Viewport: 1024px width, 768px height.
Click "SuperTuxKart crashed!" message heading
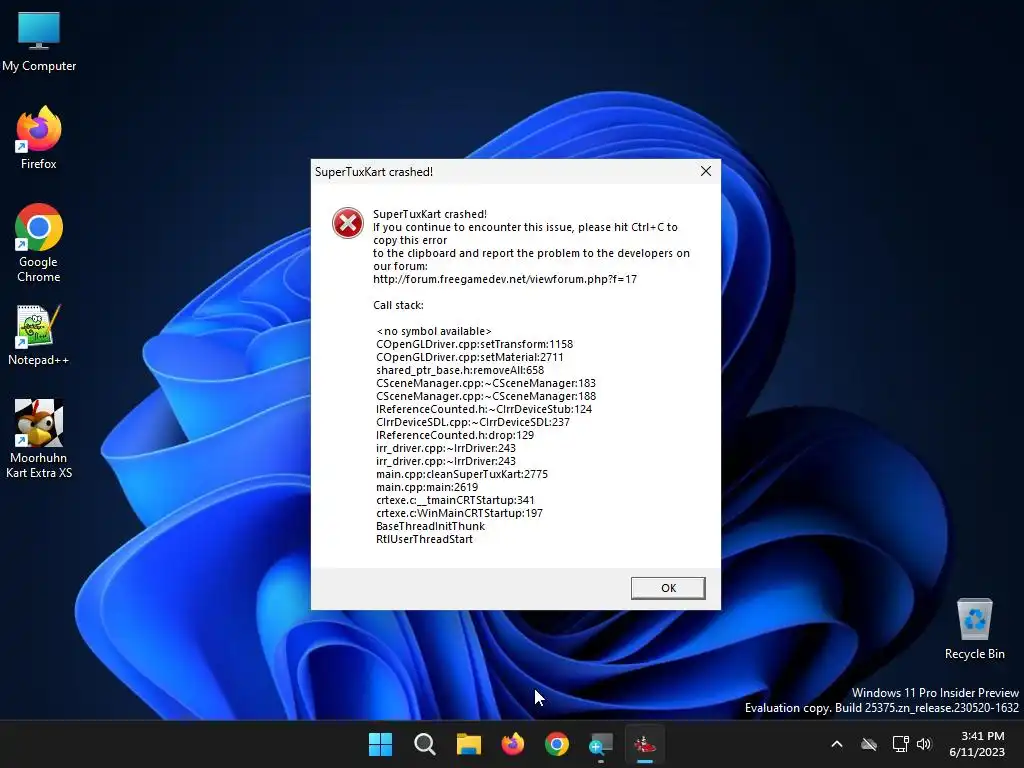pyautogui.click(x=430, y=214)
